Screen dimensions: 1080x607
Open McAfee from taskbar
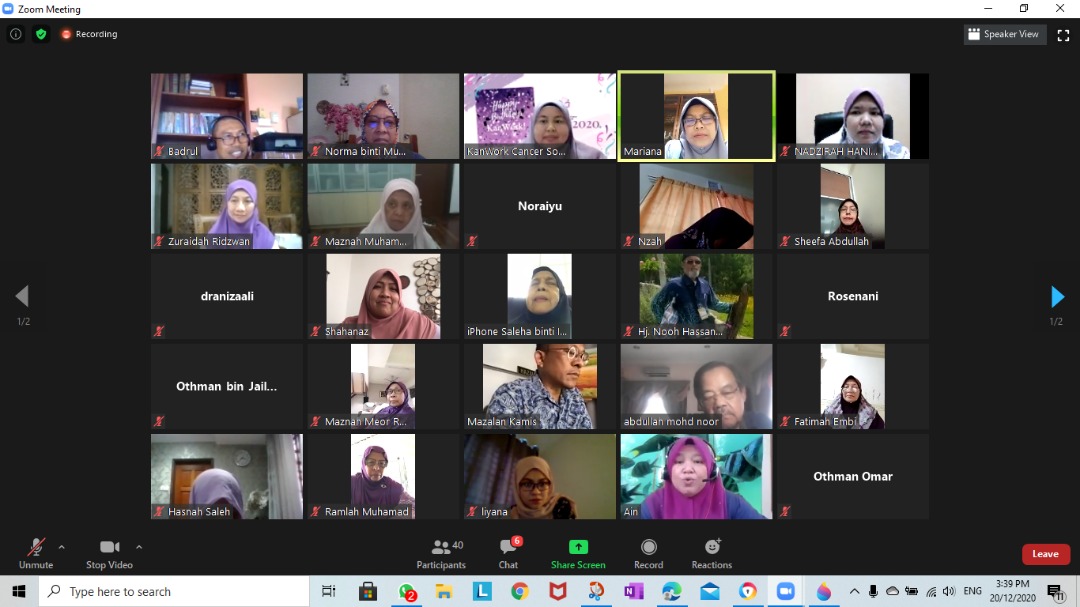click(558, 591)
